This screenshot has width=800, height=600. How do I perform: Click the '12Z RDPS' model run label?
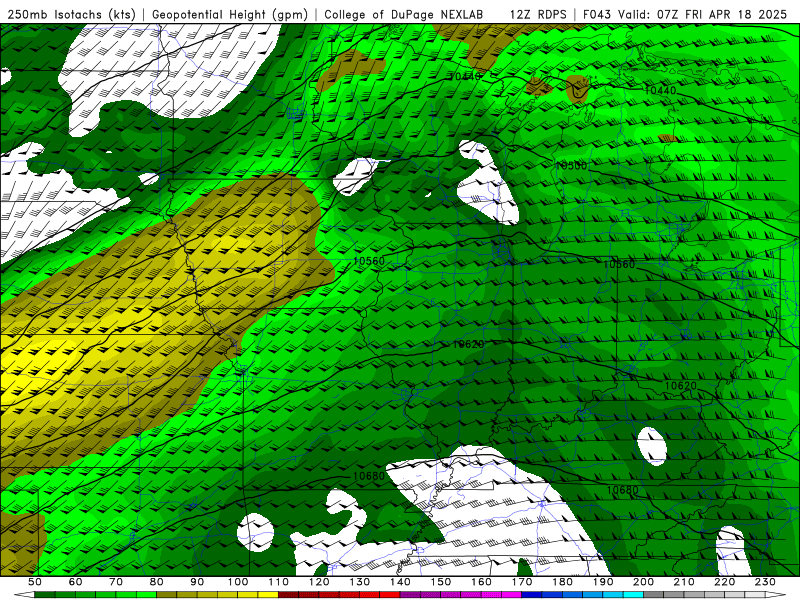538,14
